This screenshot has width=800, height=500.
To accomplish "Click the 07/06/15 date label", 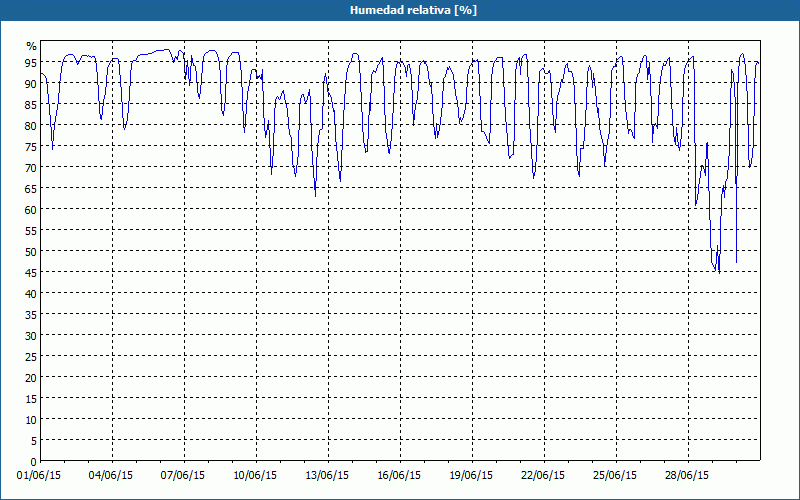I will 183,476.
